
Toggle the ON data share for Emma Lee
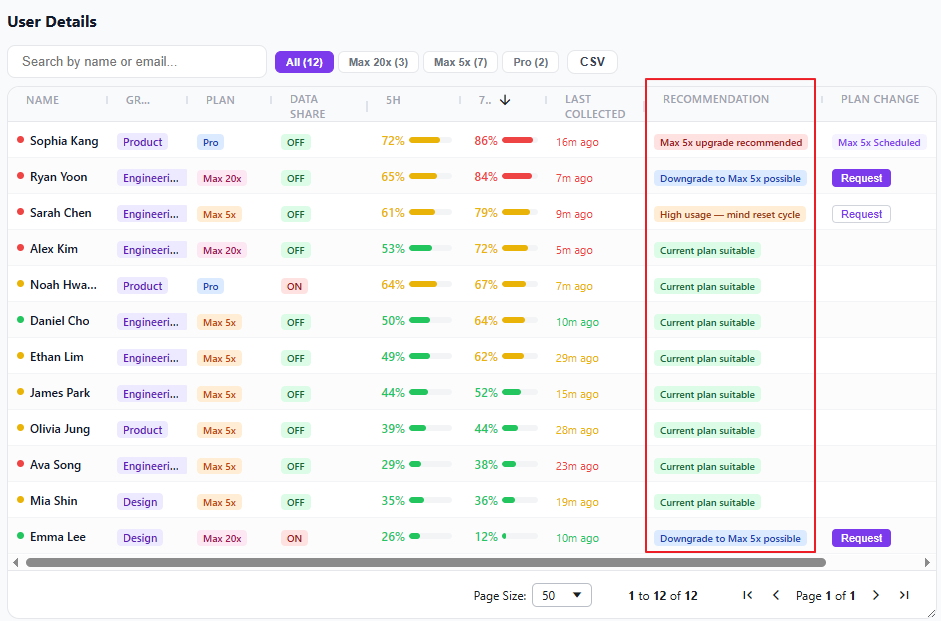[295, 538]
